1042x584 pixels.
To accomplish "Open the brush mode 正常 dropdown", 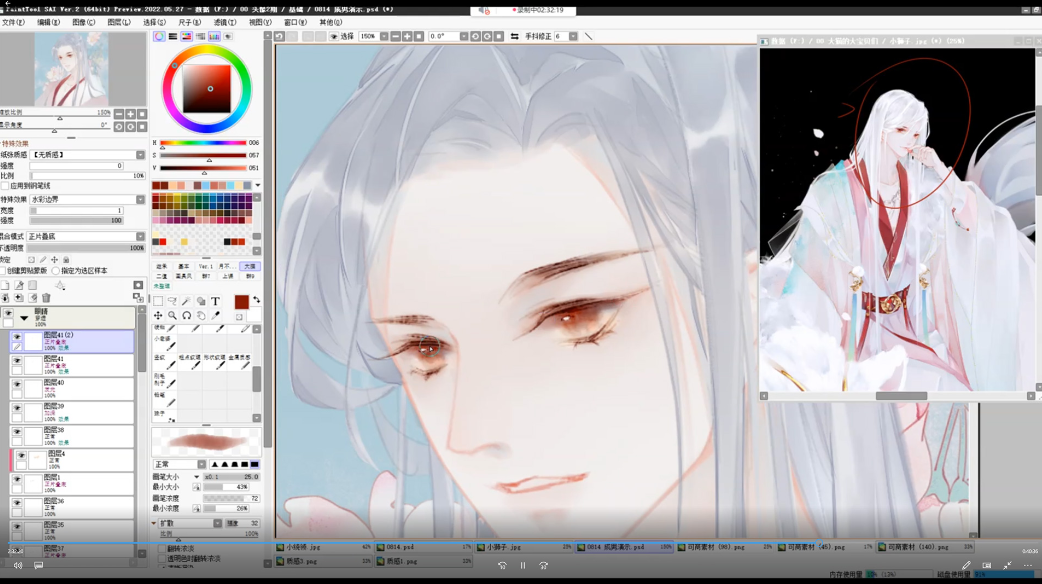I will (201, 464).
